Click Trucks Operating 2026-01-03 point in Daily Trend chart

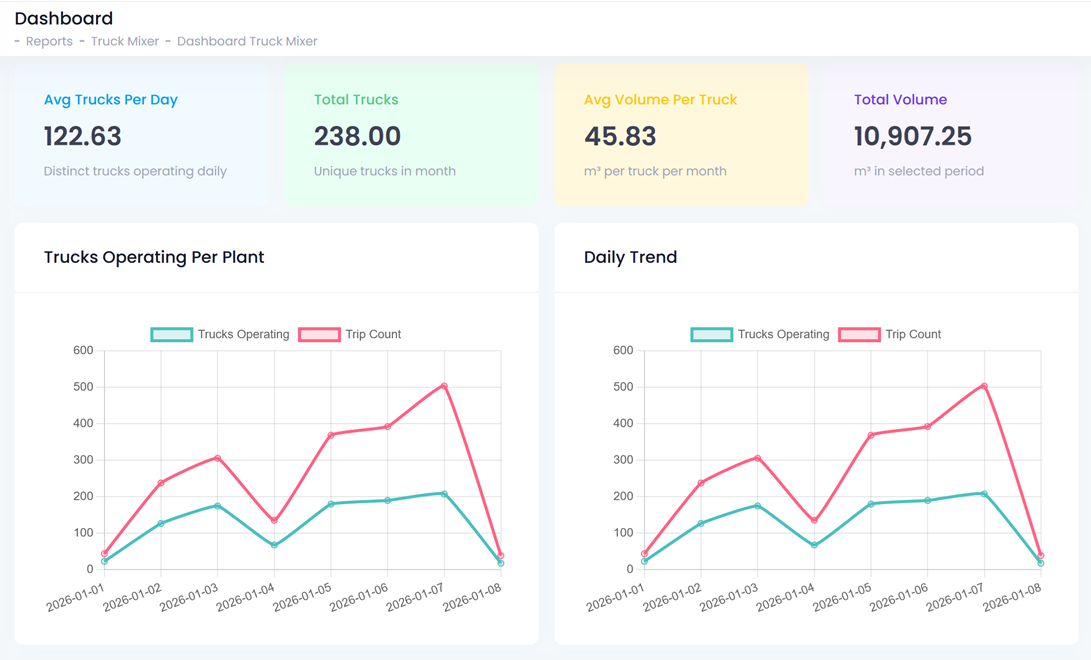[x=757, y=506]
